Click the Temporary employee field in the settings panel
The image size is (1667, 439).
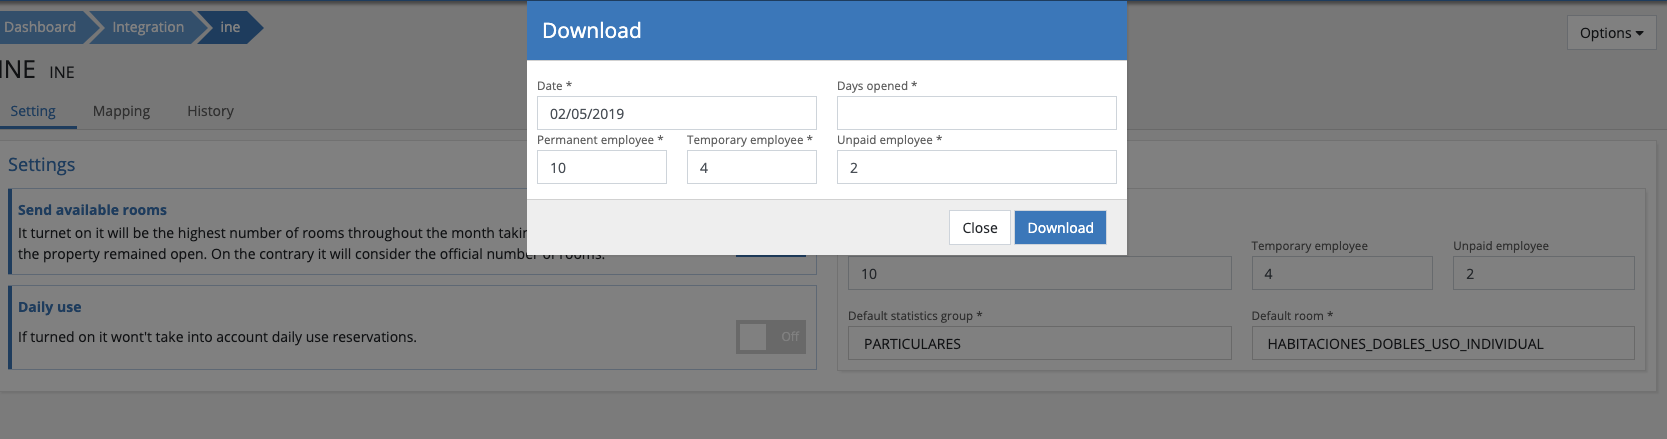pos(1341,273)
